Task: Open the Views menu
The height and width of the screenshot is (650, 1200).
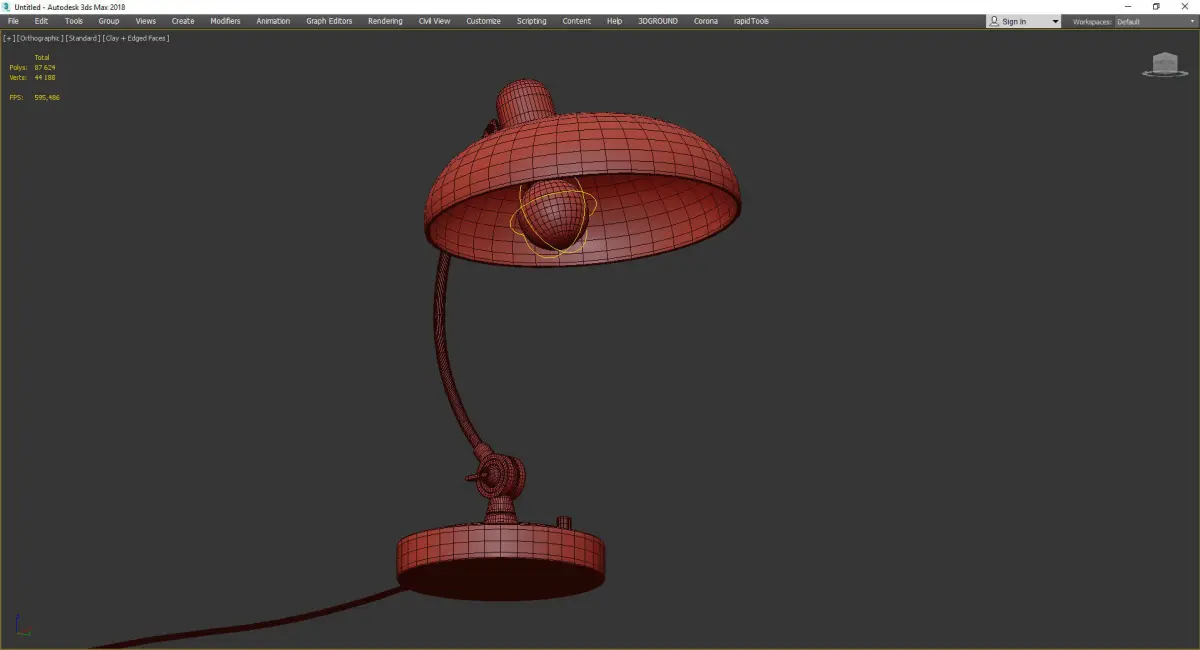Action: [x=146, y=21]
